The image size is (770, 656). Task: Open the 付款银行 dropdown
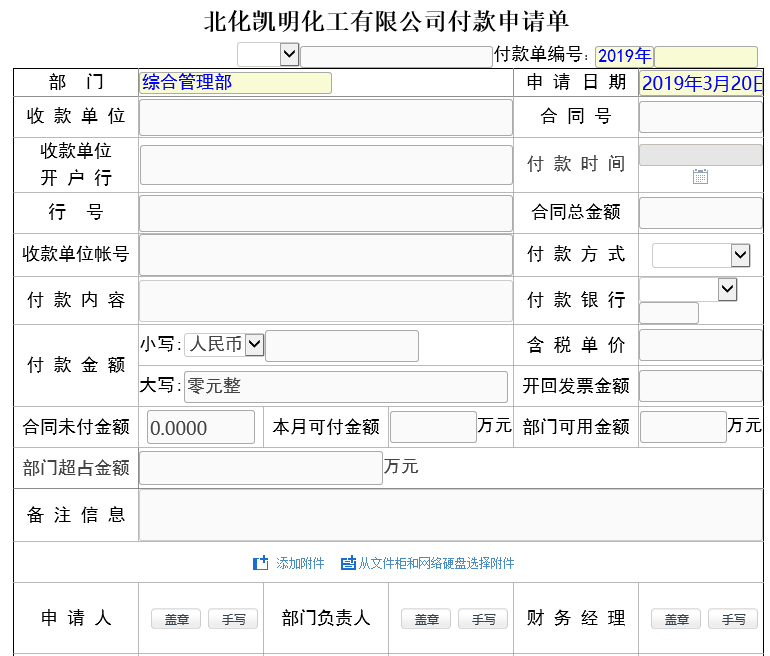coord(688,290)
